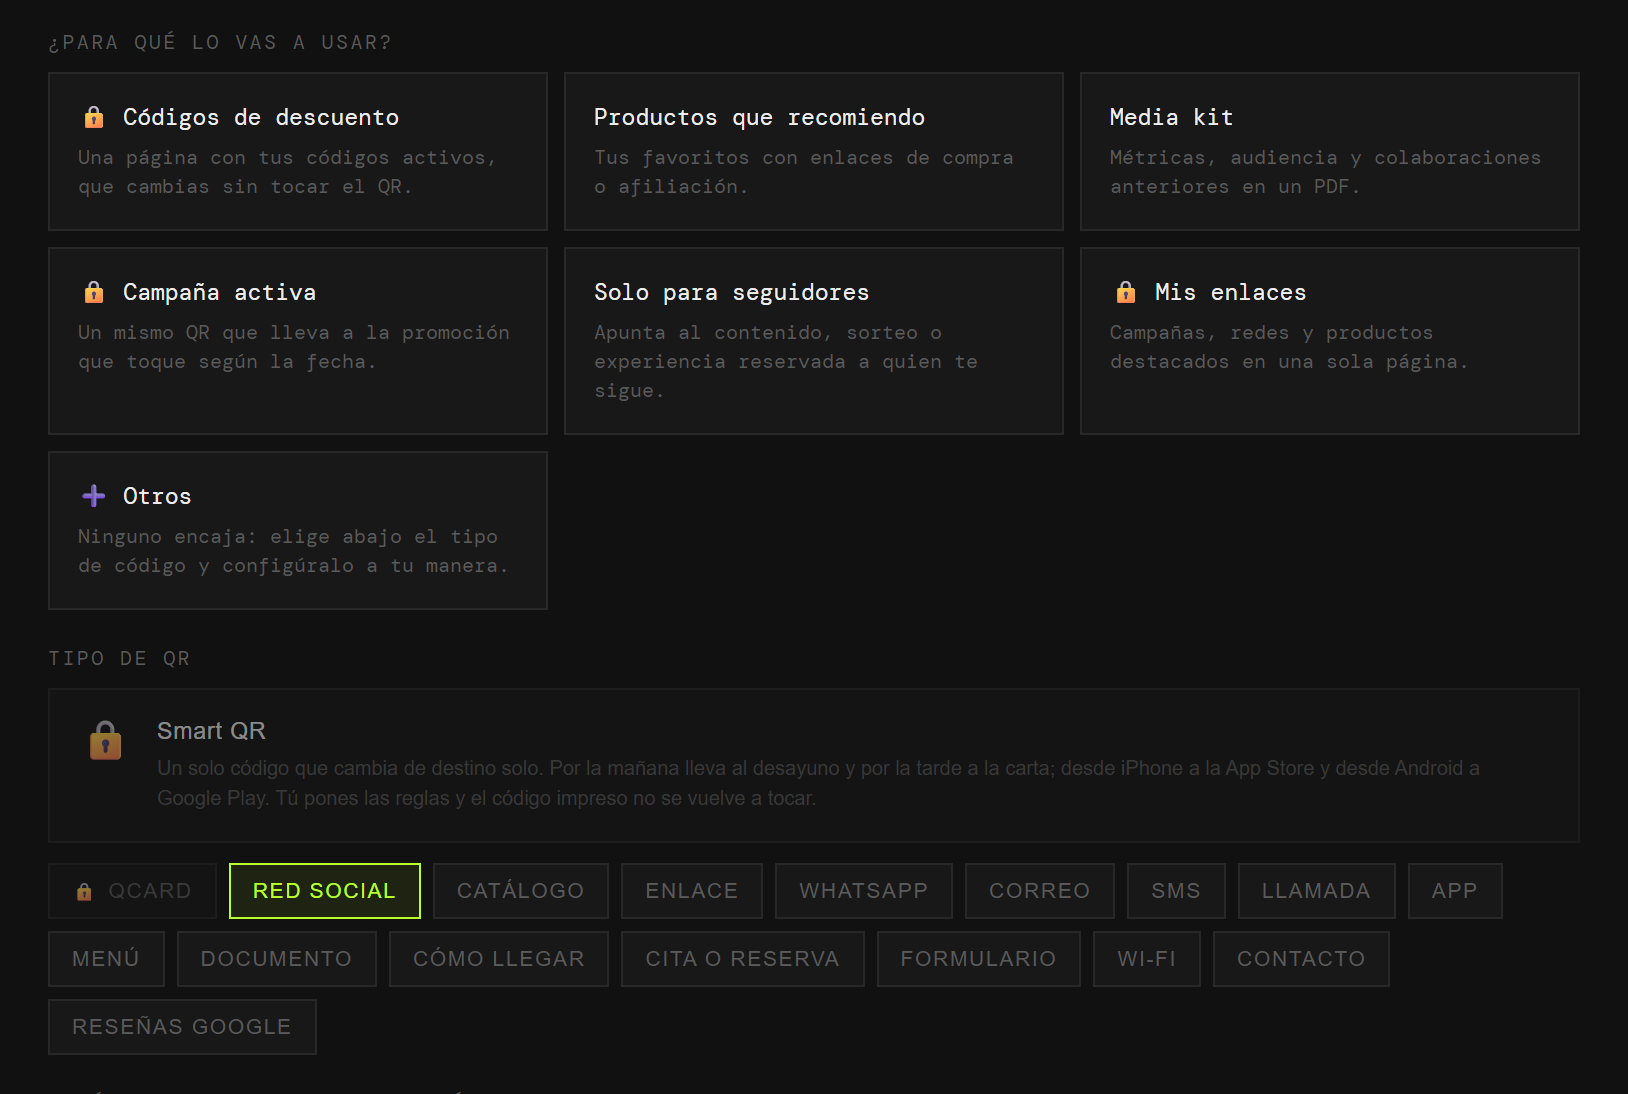This screenshot has height=1094, width=1628.
Task: Select the CONTACTO QR type
Action: coord(1302,959)
